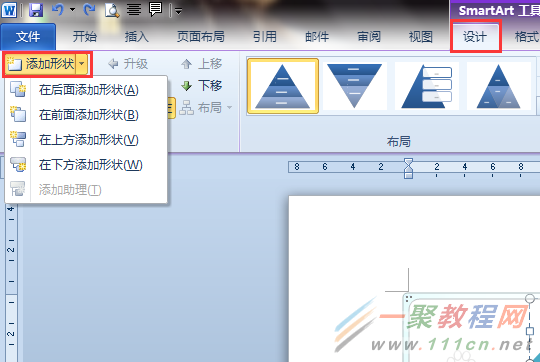This screenshot has width=540, height=362.
Task: Click the green down arrow 下移 icon
Action: (x=187, y=86)
